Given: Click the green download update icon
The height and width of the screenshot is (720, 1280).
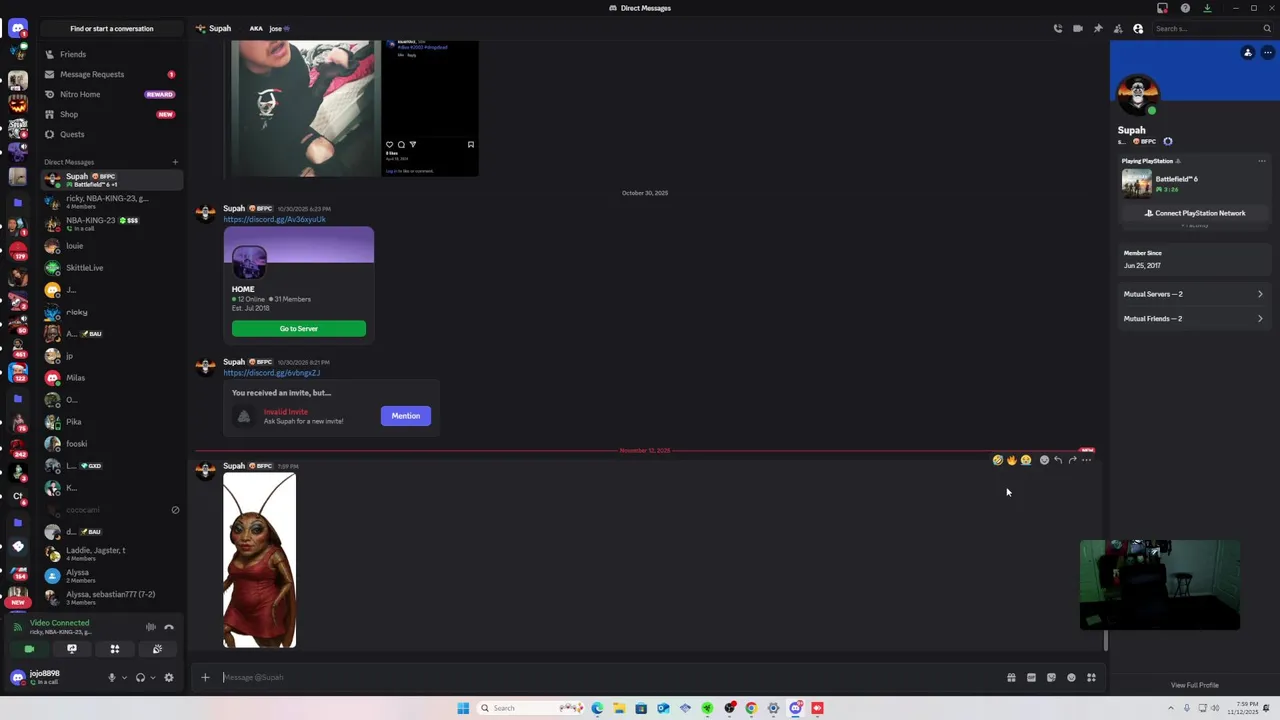Looking at the screenshot, I should coord(1207,8).
